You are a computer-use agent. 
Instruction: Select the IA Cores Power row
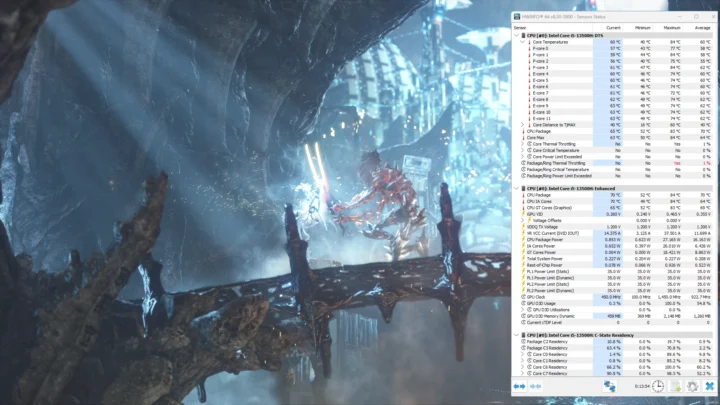[x=613, y=246]
